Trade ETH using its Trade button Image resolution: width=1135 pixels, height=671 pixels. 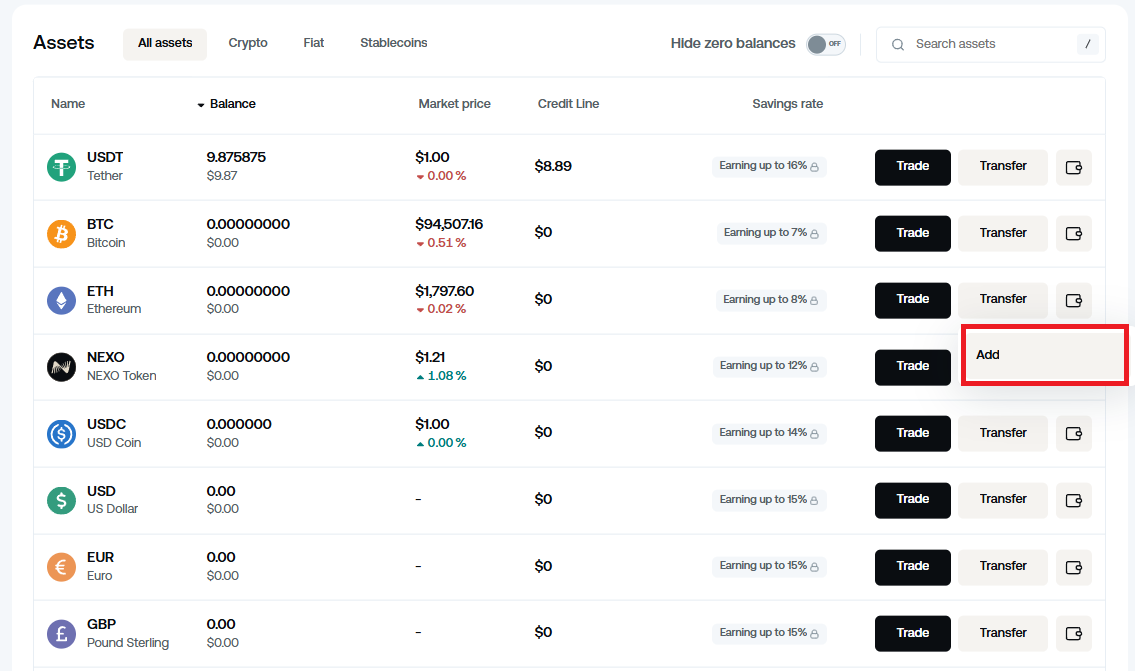click(x=913, y=300)
